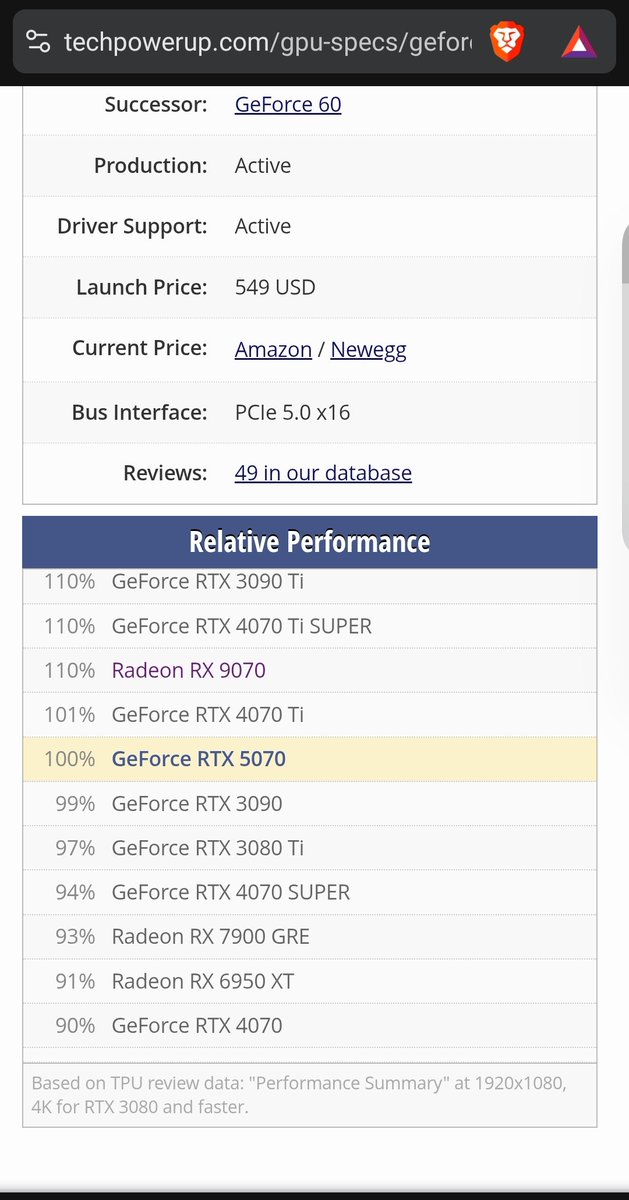The image size is (629, 1200).
Task: Select Radeon RX 7900 GRE entry
Action: (211, 936)
